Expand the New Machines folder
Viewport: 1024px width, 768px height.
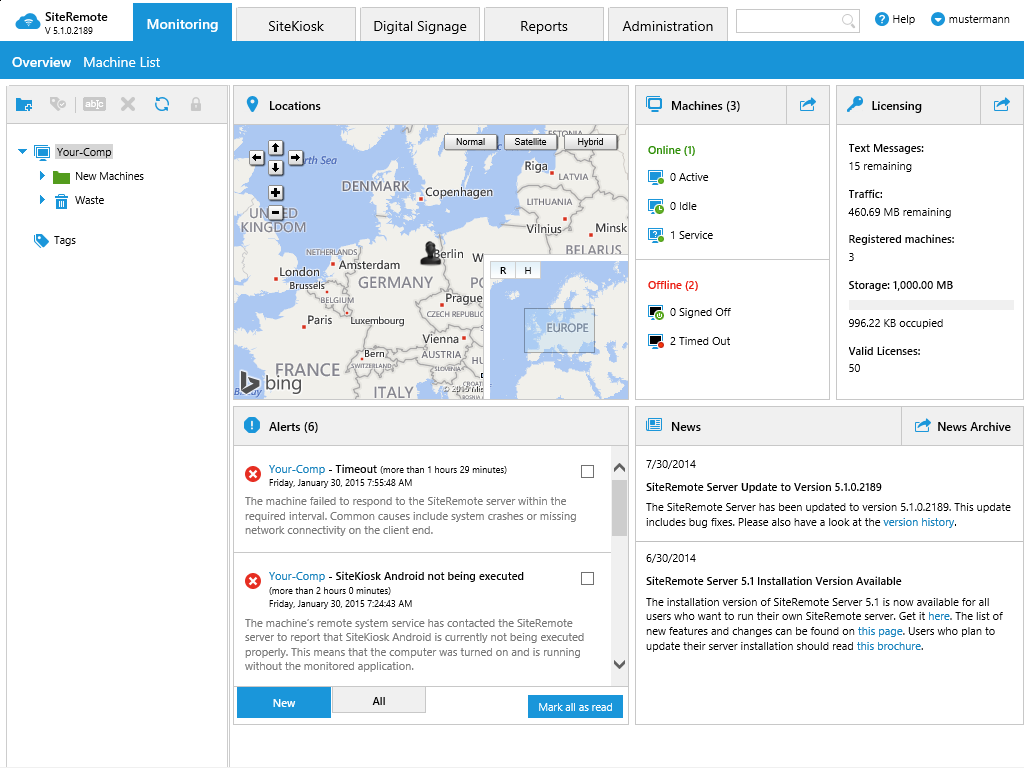[42, 176]
